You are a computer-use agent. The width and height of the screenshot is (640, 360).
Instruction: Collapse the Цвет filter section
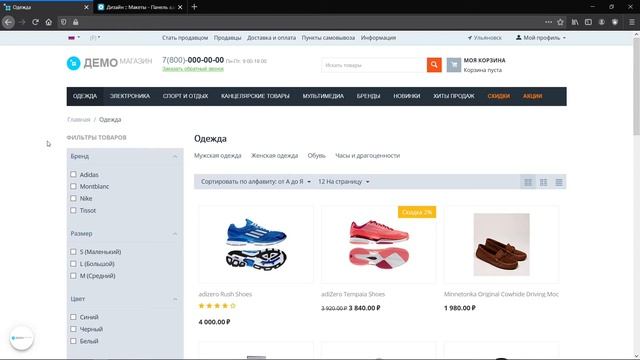(x=175, y=299)
